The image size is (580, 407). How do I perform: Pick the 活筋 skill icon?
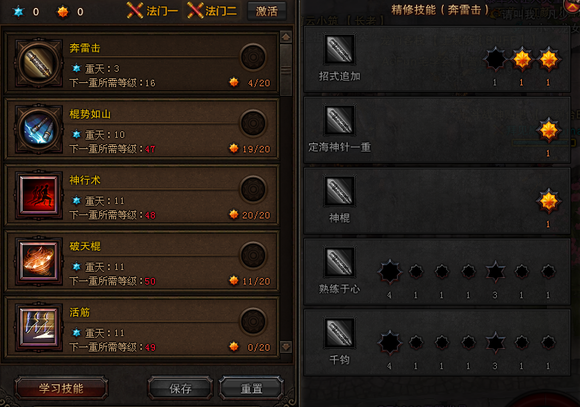(38, 327)
